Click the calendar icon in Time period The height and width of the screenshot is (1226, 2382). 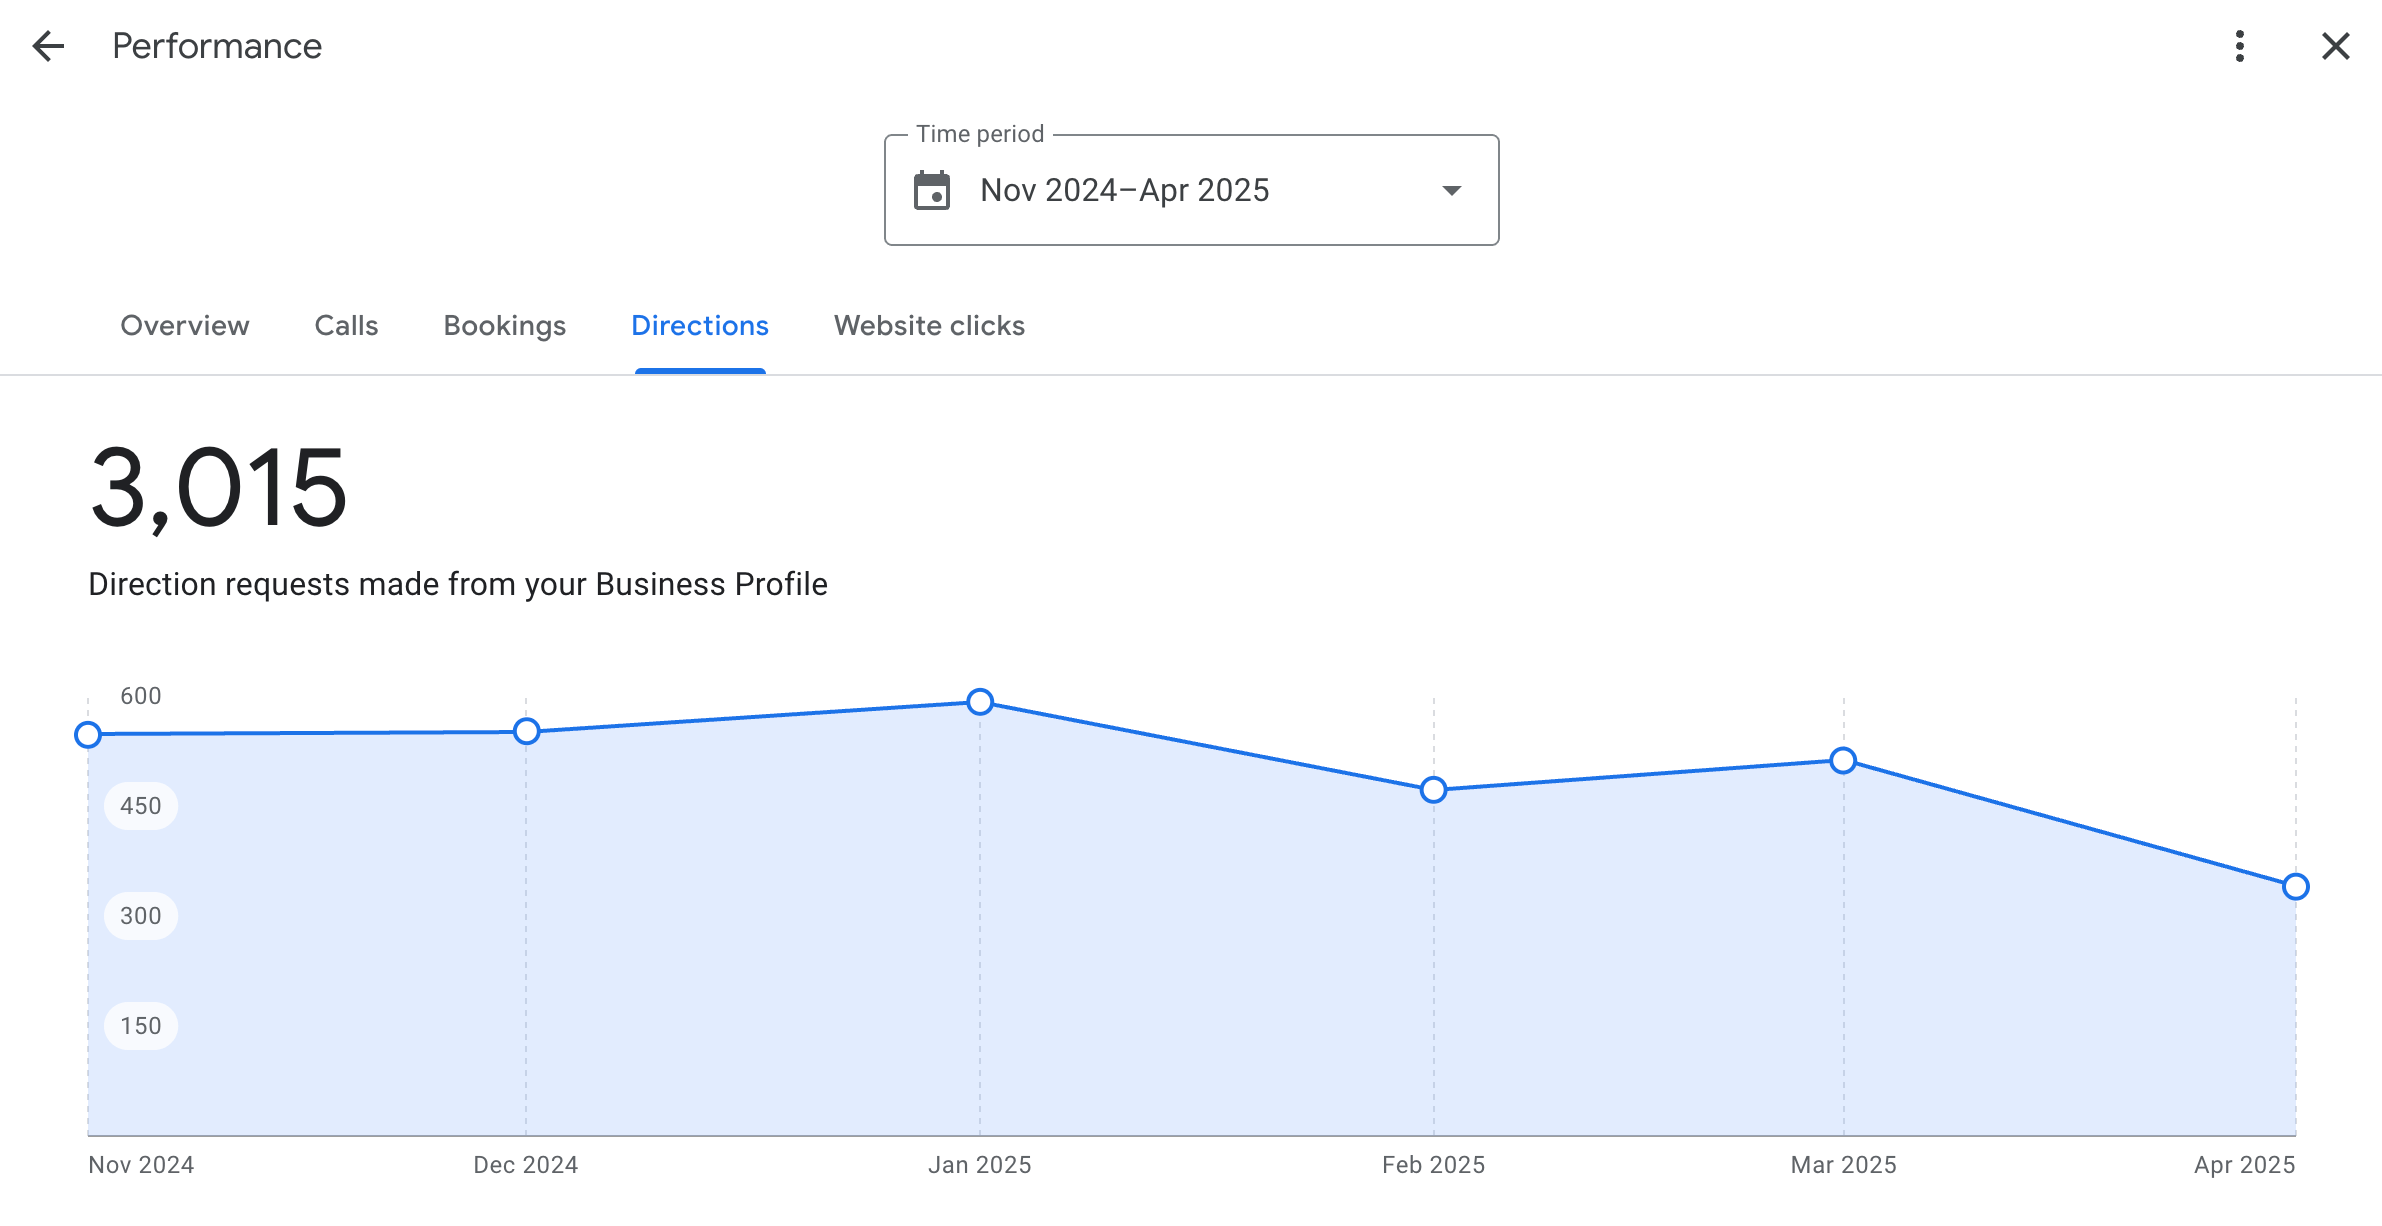(x=932, y=190)
